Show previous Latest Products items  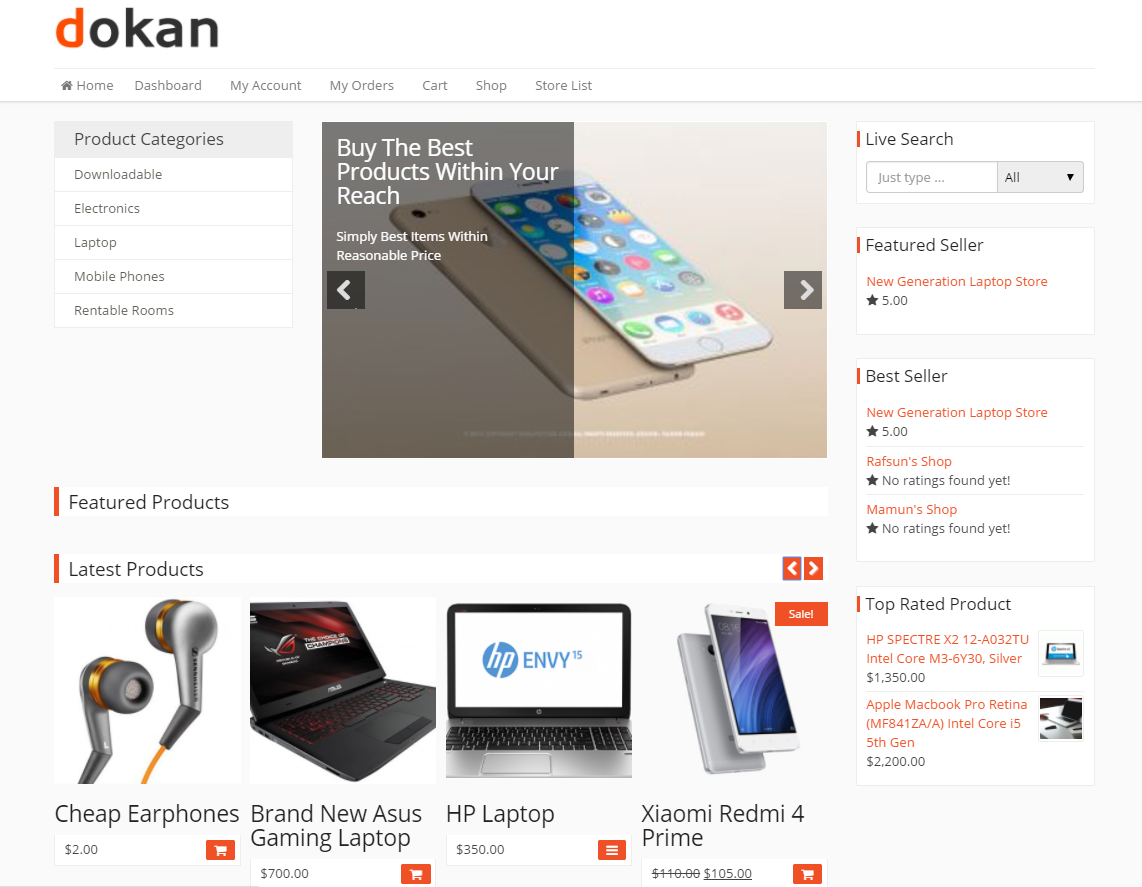(x=792, y=568)
